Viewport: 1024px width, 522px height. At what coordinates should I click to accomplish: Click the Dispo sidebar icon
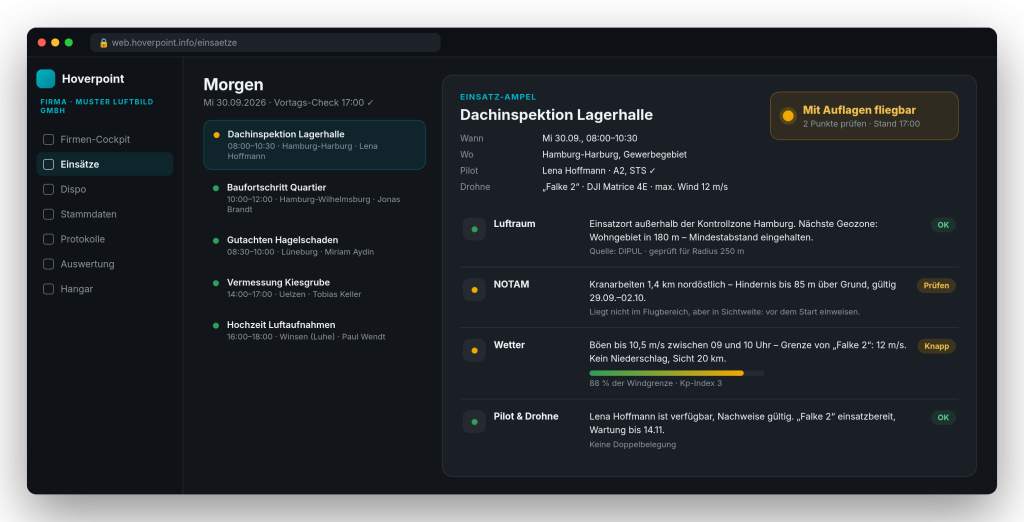click(x=48, y=189)
